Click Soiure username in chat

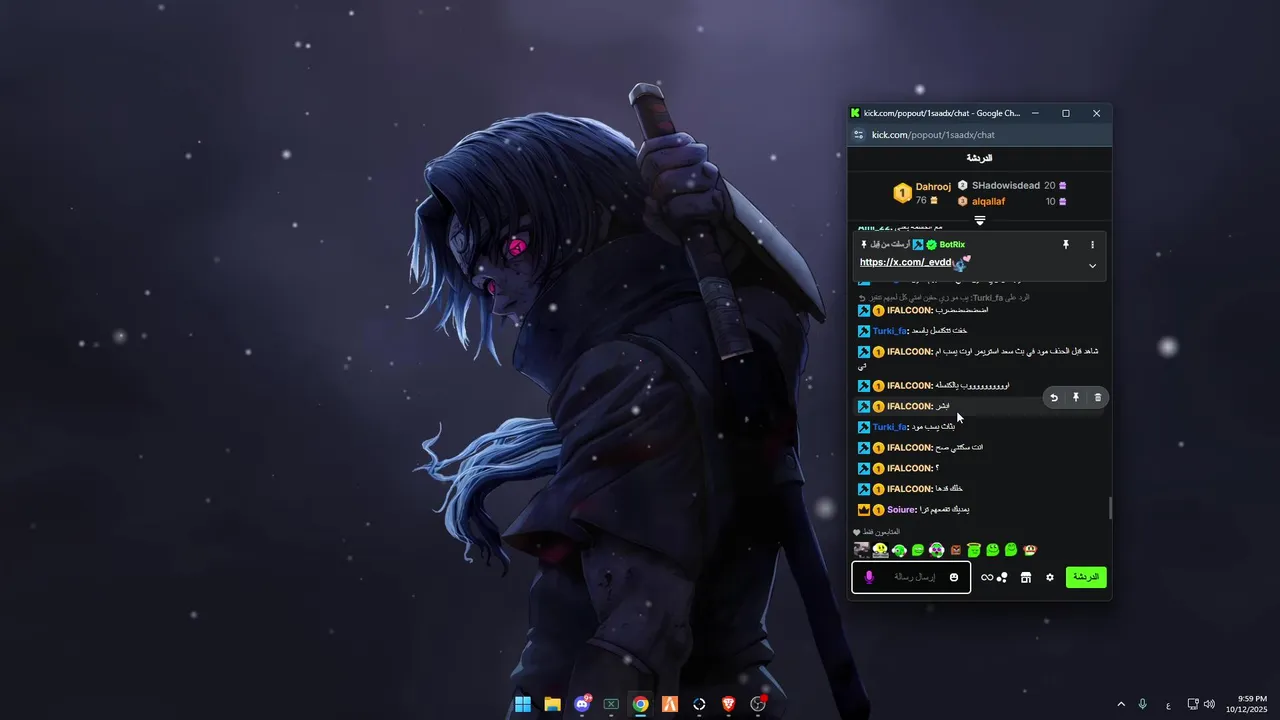click(x=900, y=510)
